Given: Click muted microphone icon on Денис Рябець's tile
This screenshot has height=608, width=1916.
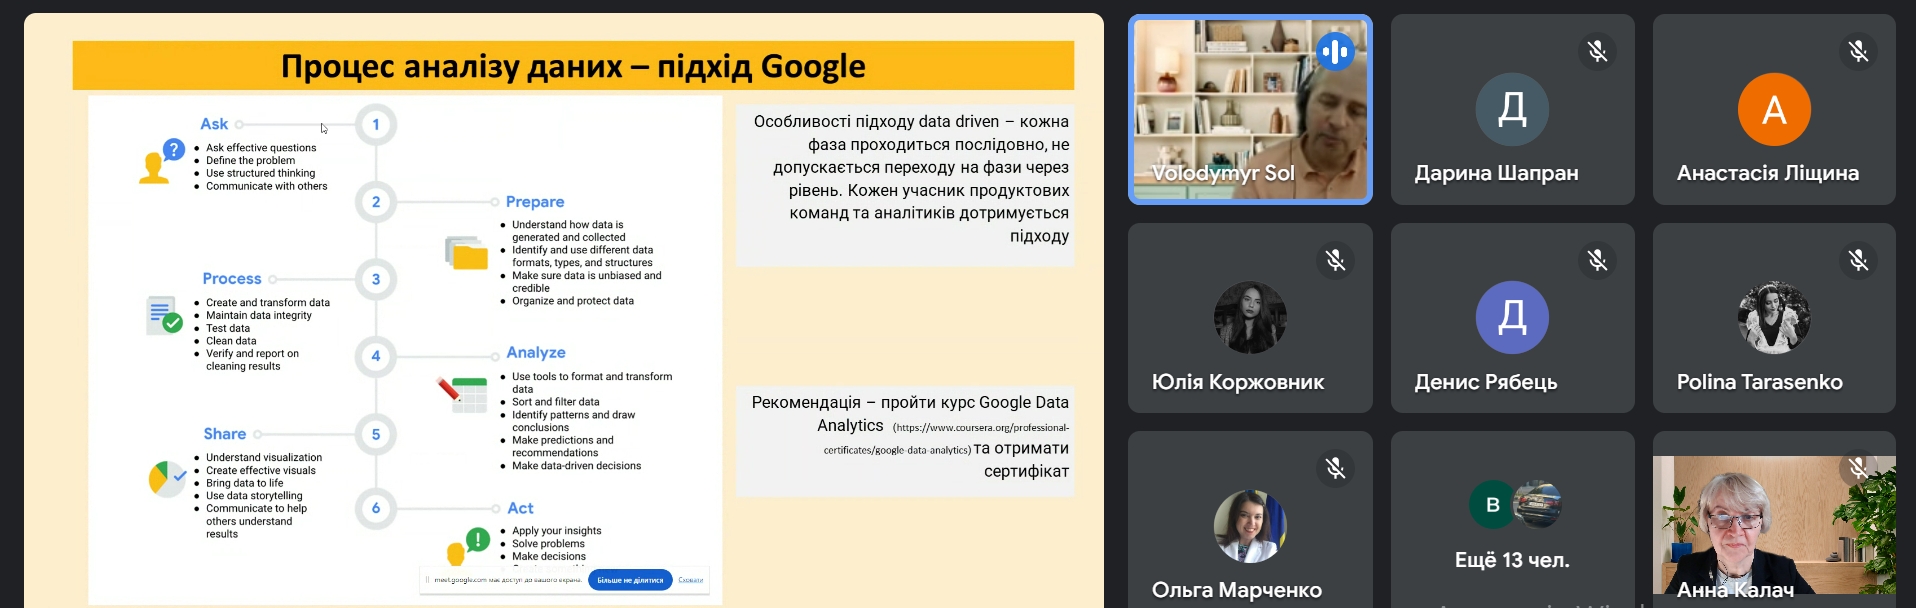Looking at the screenshot, I should [1597, 260].
